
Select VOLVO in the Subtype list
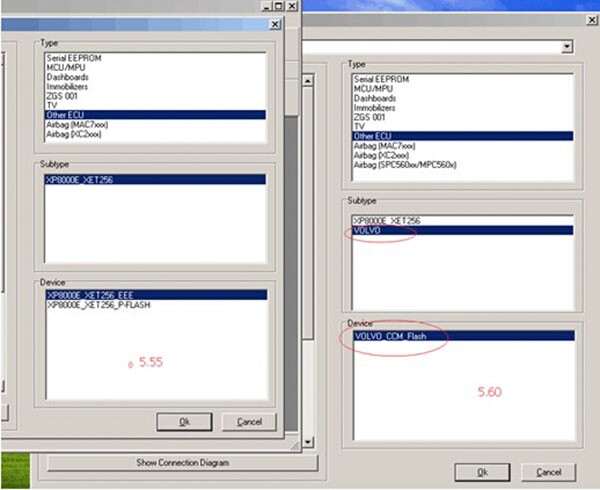pos(370,230)
